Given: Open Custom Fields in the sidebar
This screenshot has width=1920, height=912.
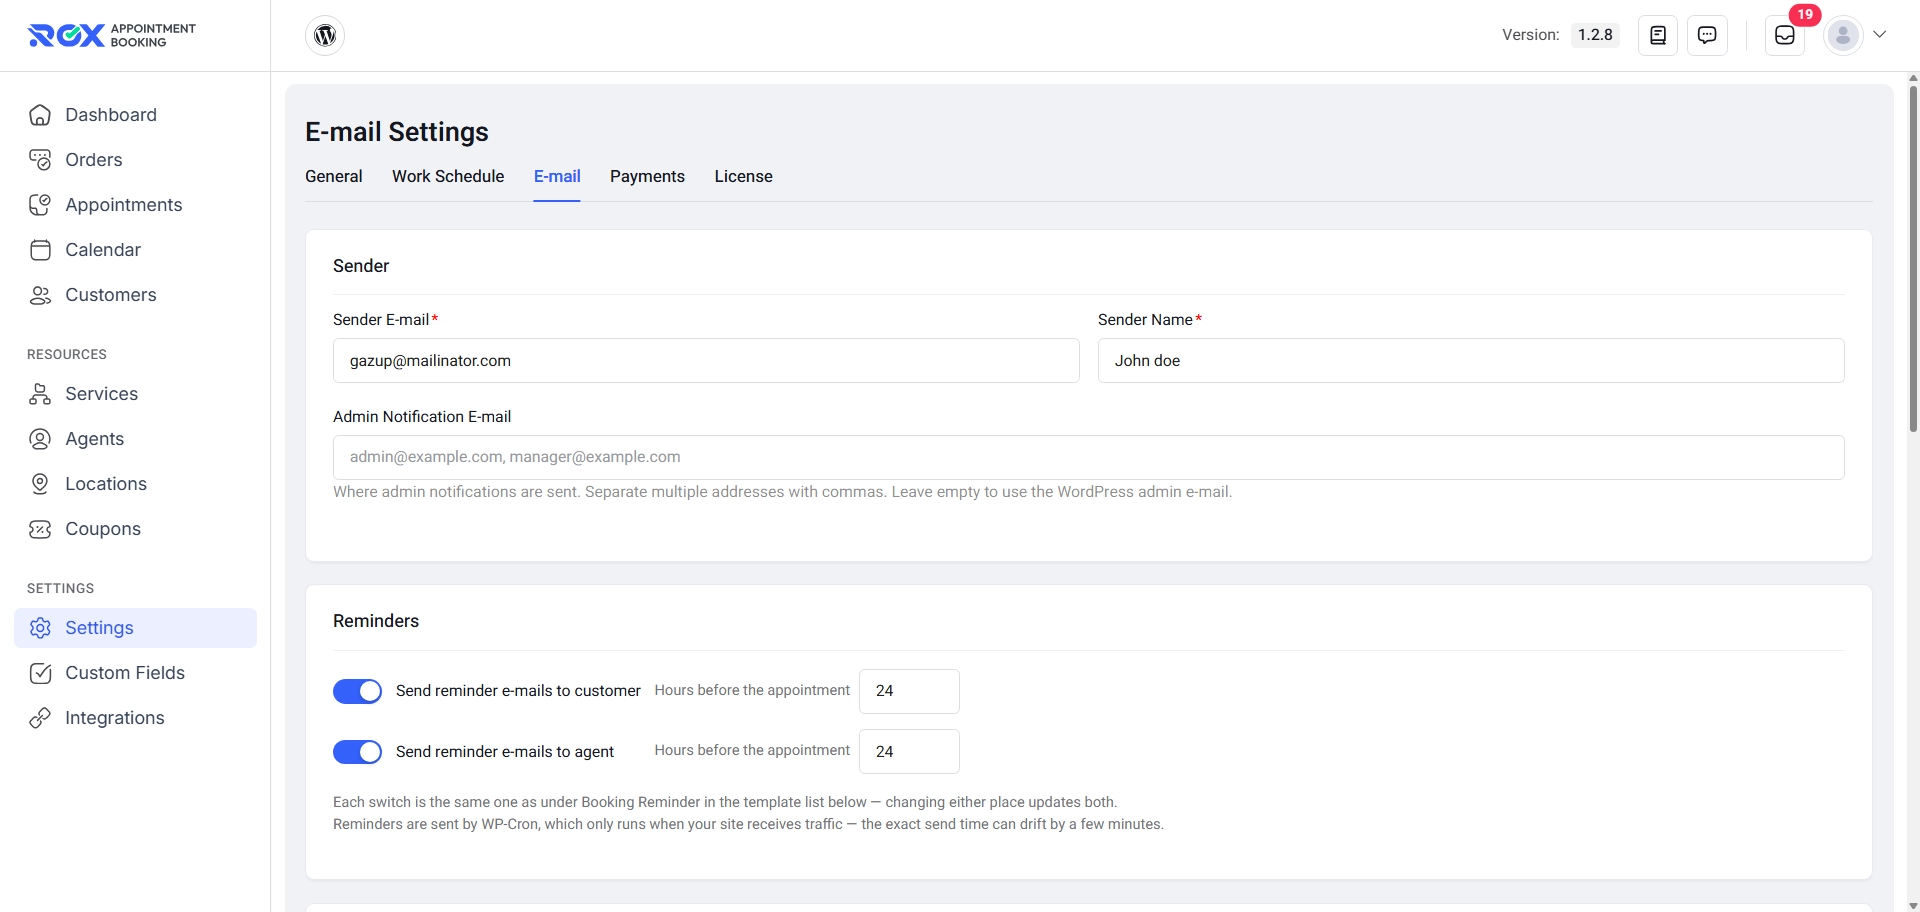Looking at the screenshot, I should point(135,673).
